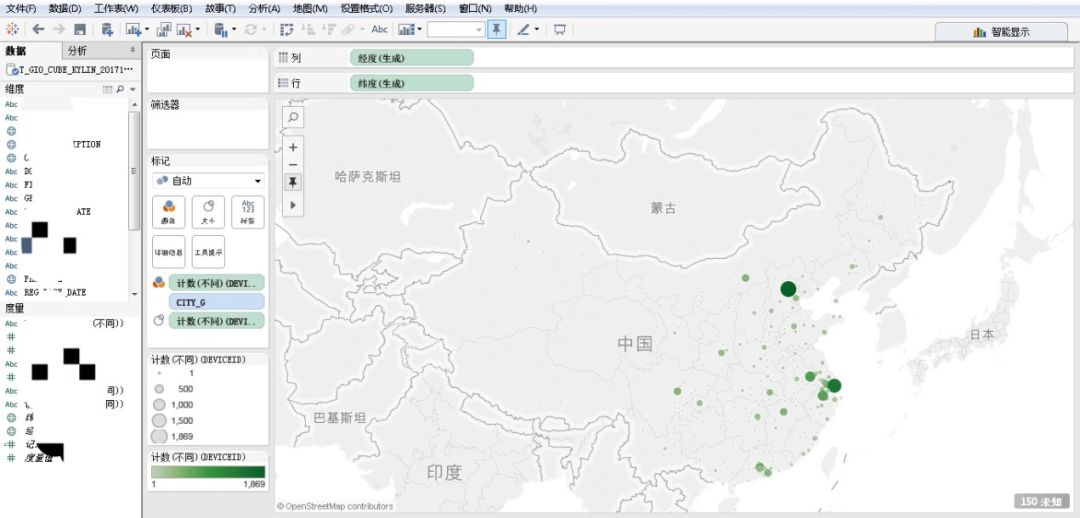Click the 智能显示 Show Me button

click(x=1001, y=32)
